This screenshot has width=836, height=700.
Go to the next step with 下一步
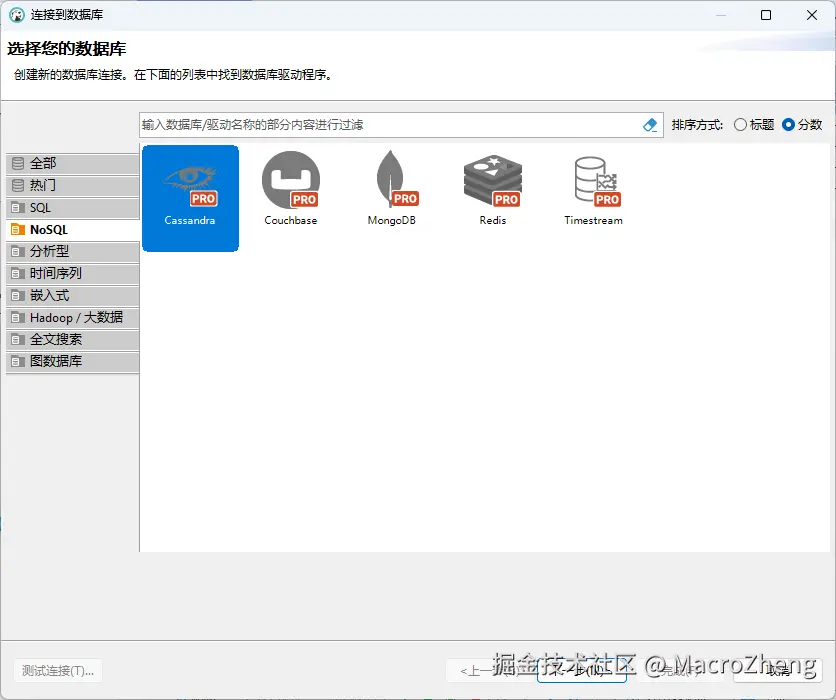point(582,671)
